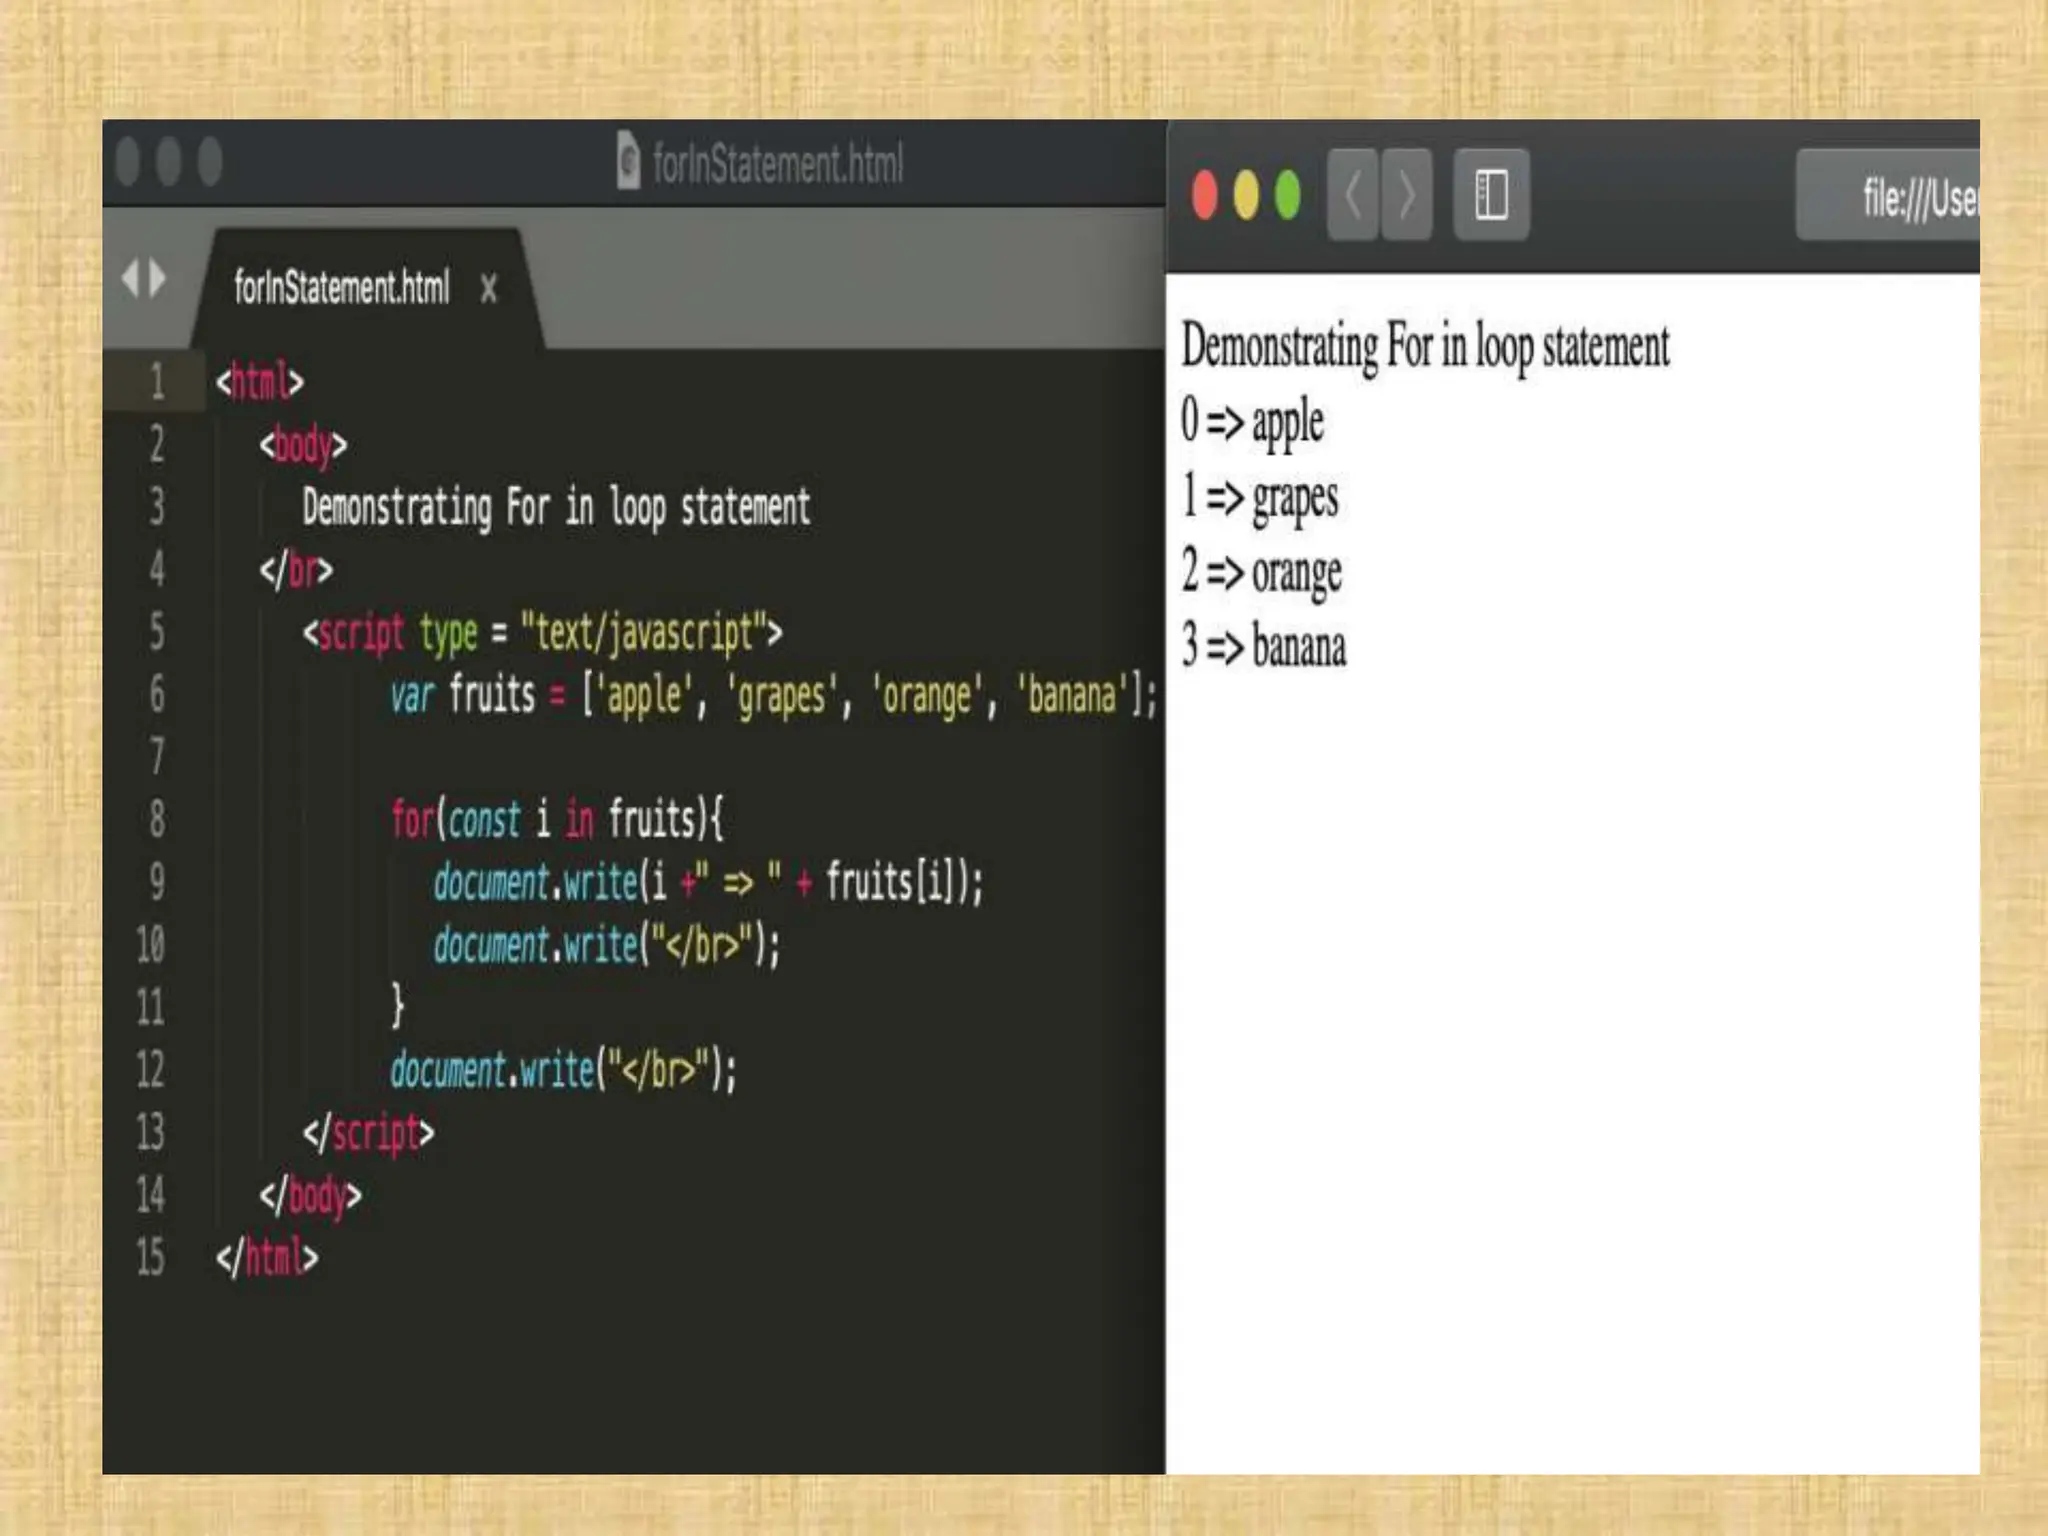
Task: Close the forInStatement.html editor tab
Action: pyautogui.click(x=488, y=289)
